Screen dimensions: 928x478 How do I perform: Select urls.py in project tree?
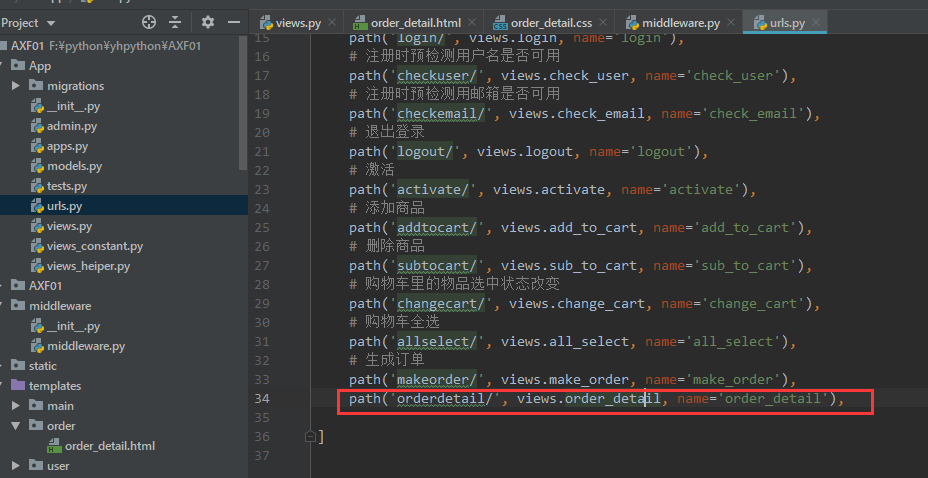65,206
